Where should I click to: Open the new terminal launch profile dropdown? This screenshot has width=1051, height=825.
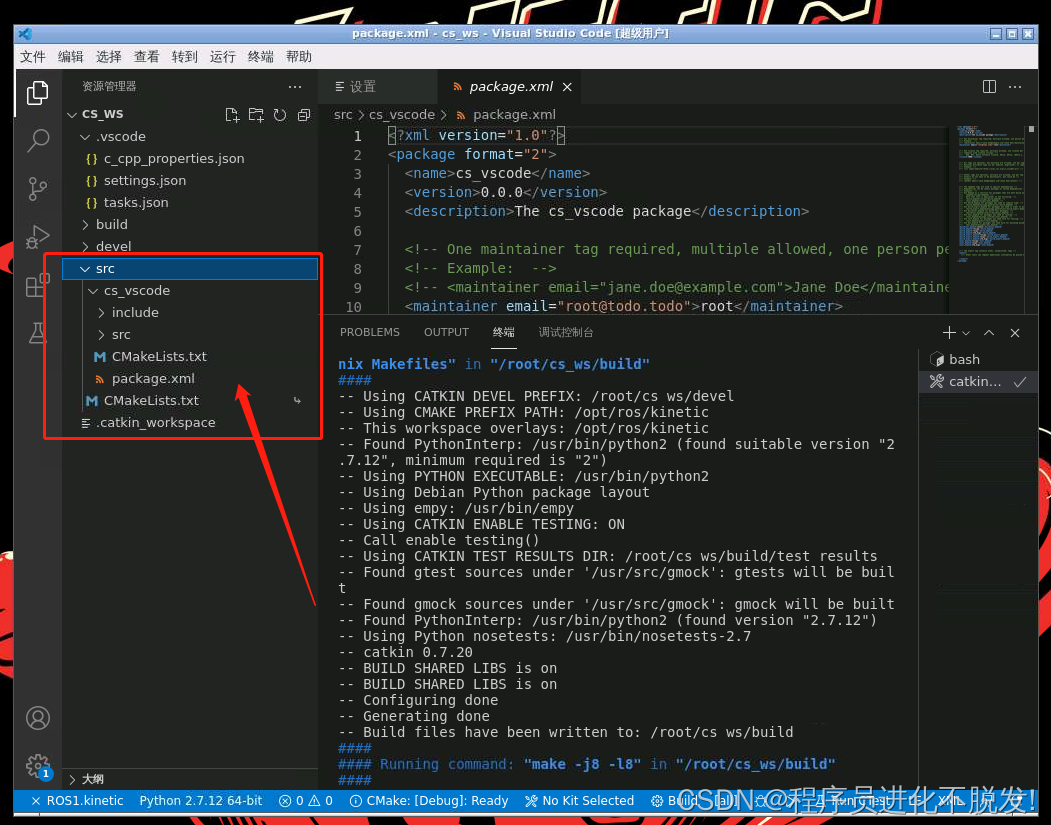(966, 333)
